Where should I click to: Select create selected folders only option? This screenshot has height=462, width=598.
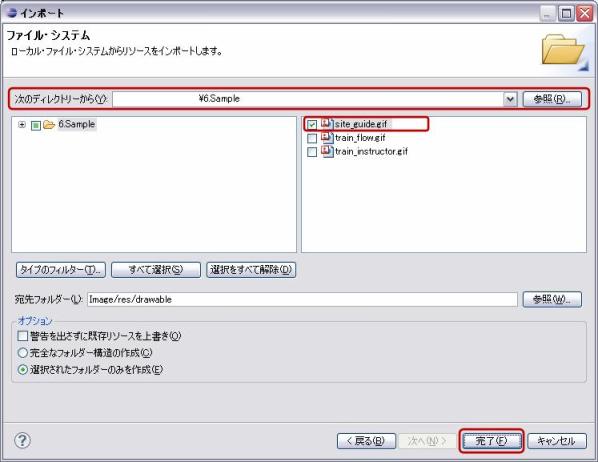tap(23, 370)
